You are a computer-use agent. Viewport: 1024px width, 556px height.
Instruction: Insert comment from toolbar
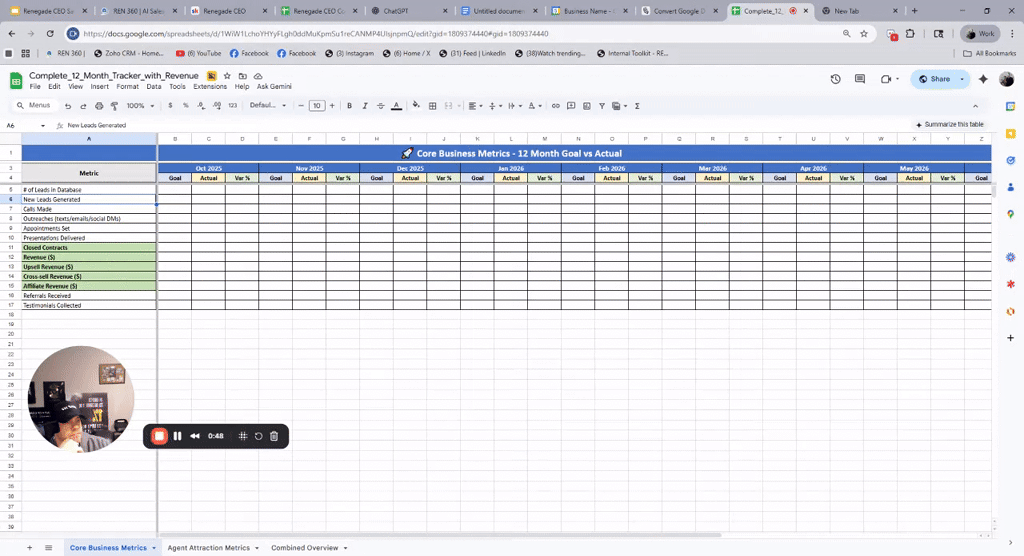[x=571, y=106]
